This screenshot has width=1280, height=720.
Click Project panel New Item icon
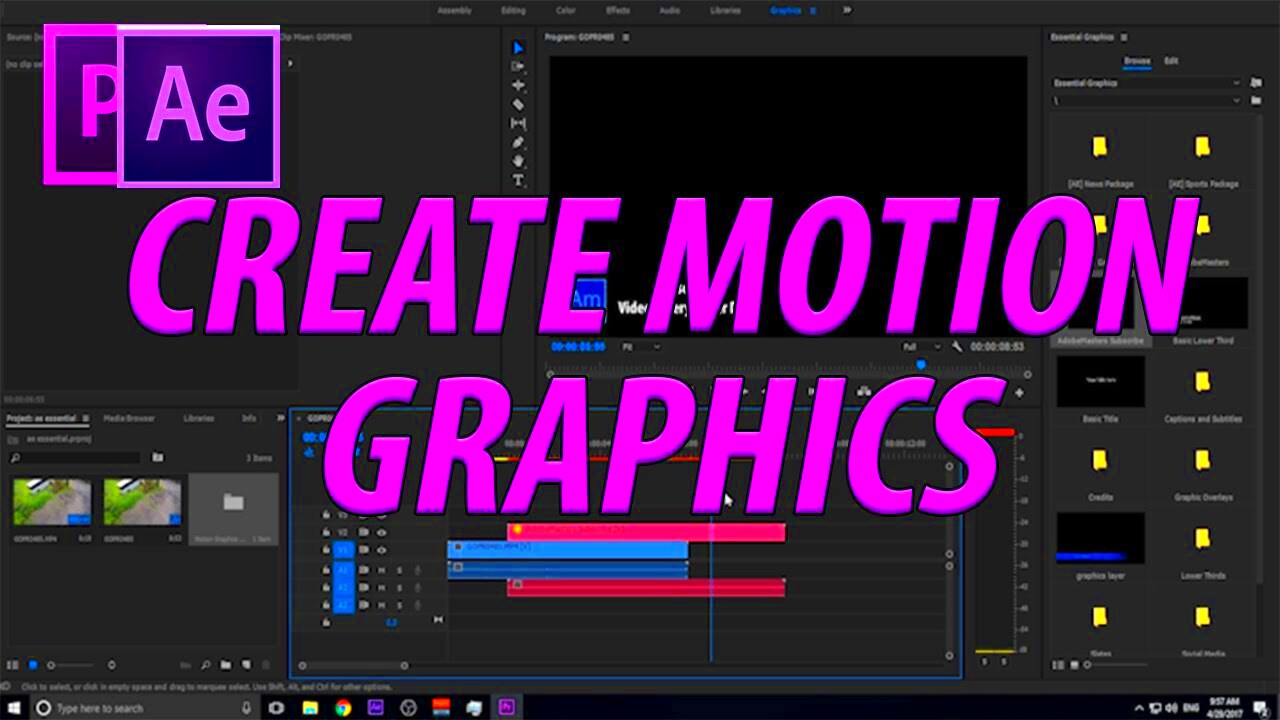(x=244, y=664)
